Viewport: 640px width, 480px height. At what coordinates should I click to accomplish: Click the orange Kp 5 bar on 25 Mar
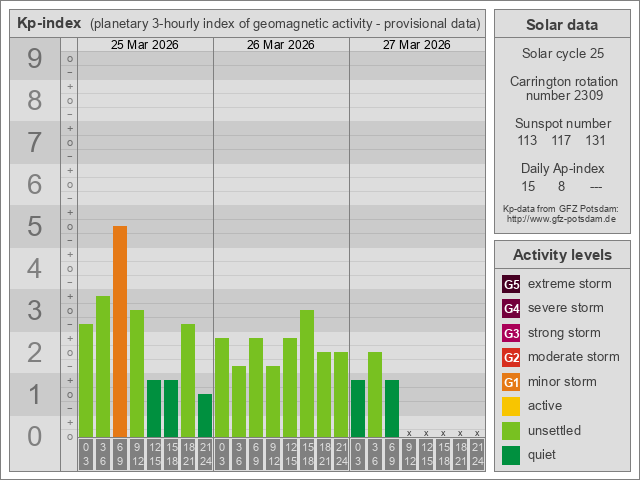coord(120,330)
